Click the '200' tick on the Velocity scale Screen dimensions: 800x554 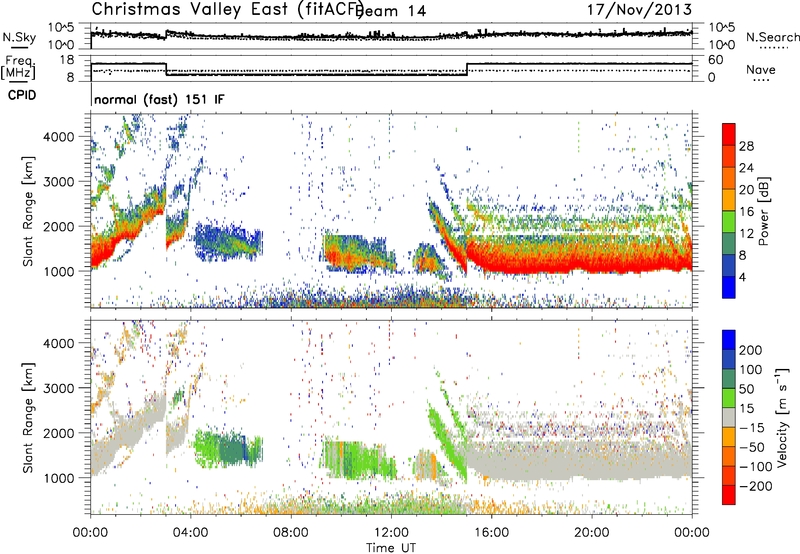pyautogui.click(x=751, y=350)
